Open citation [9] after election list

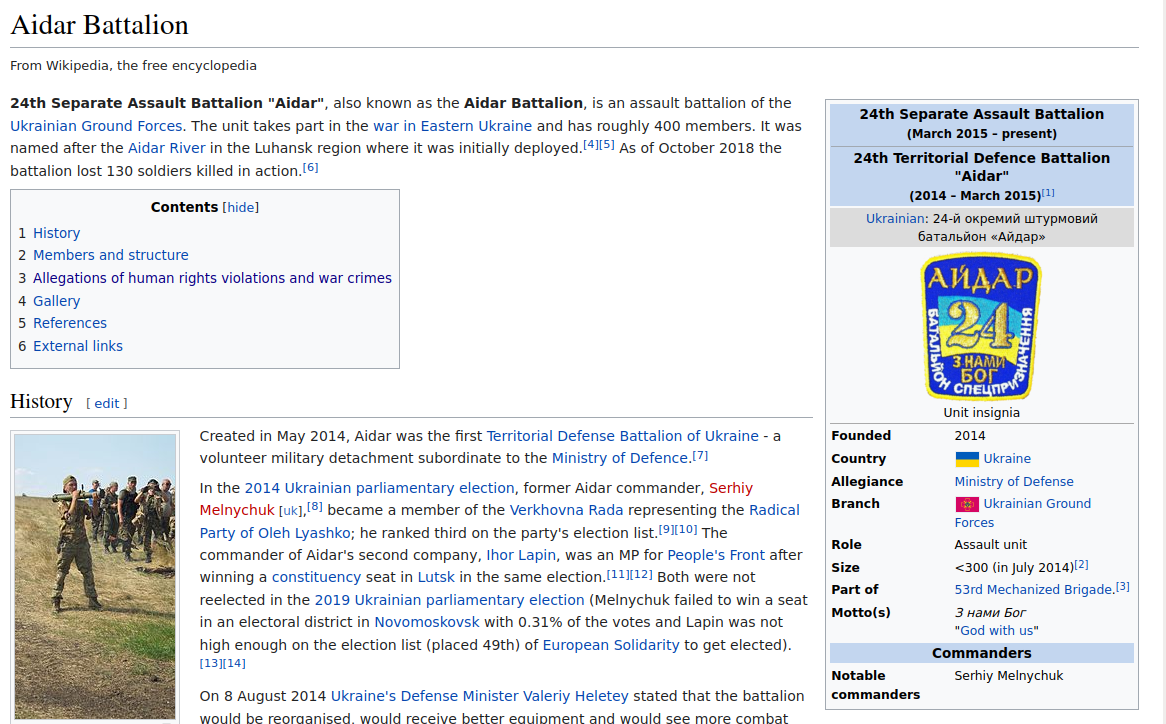point(666,529)
